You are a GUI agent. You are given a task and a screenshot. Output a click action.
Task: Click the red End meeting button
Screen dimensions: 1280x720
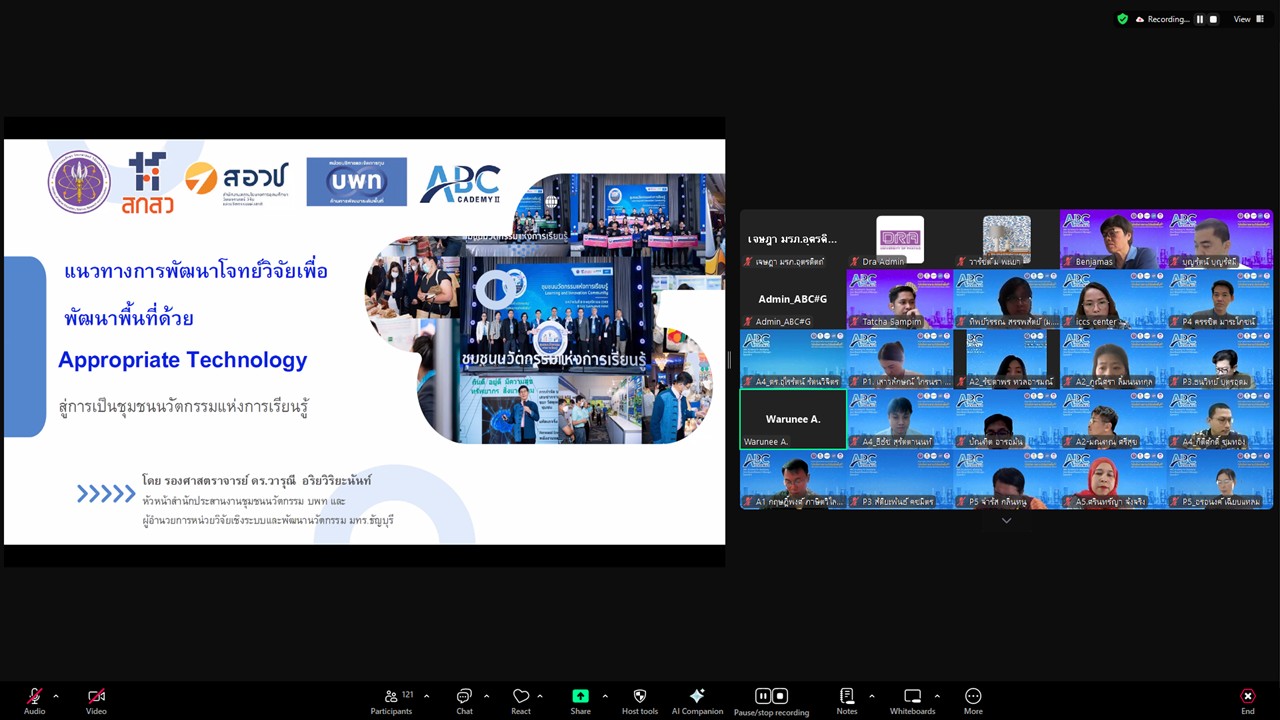tap(1248, 696)
